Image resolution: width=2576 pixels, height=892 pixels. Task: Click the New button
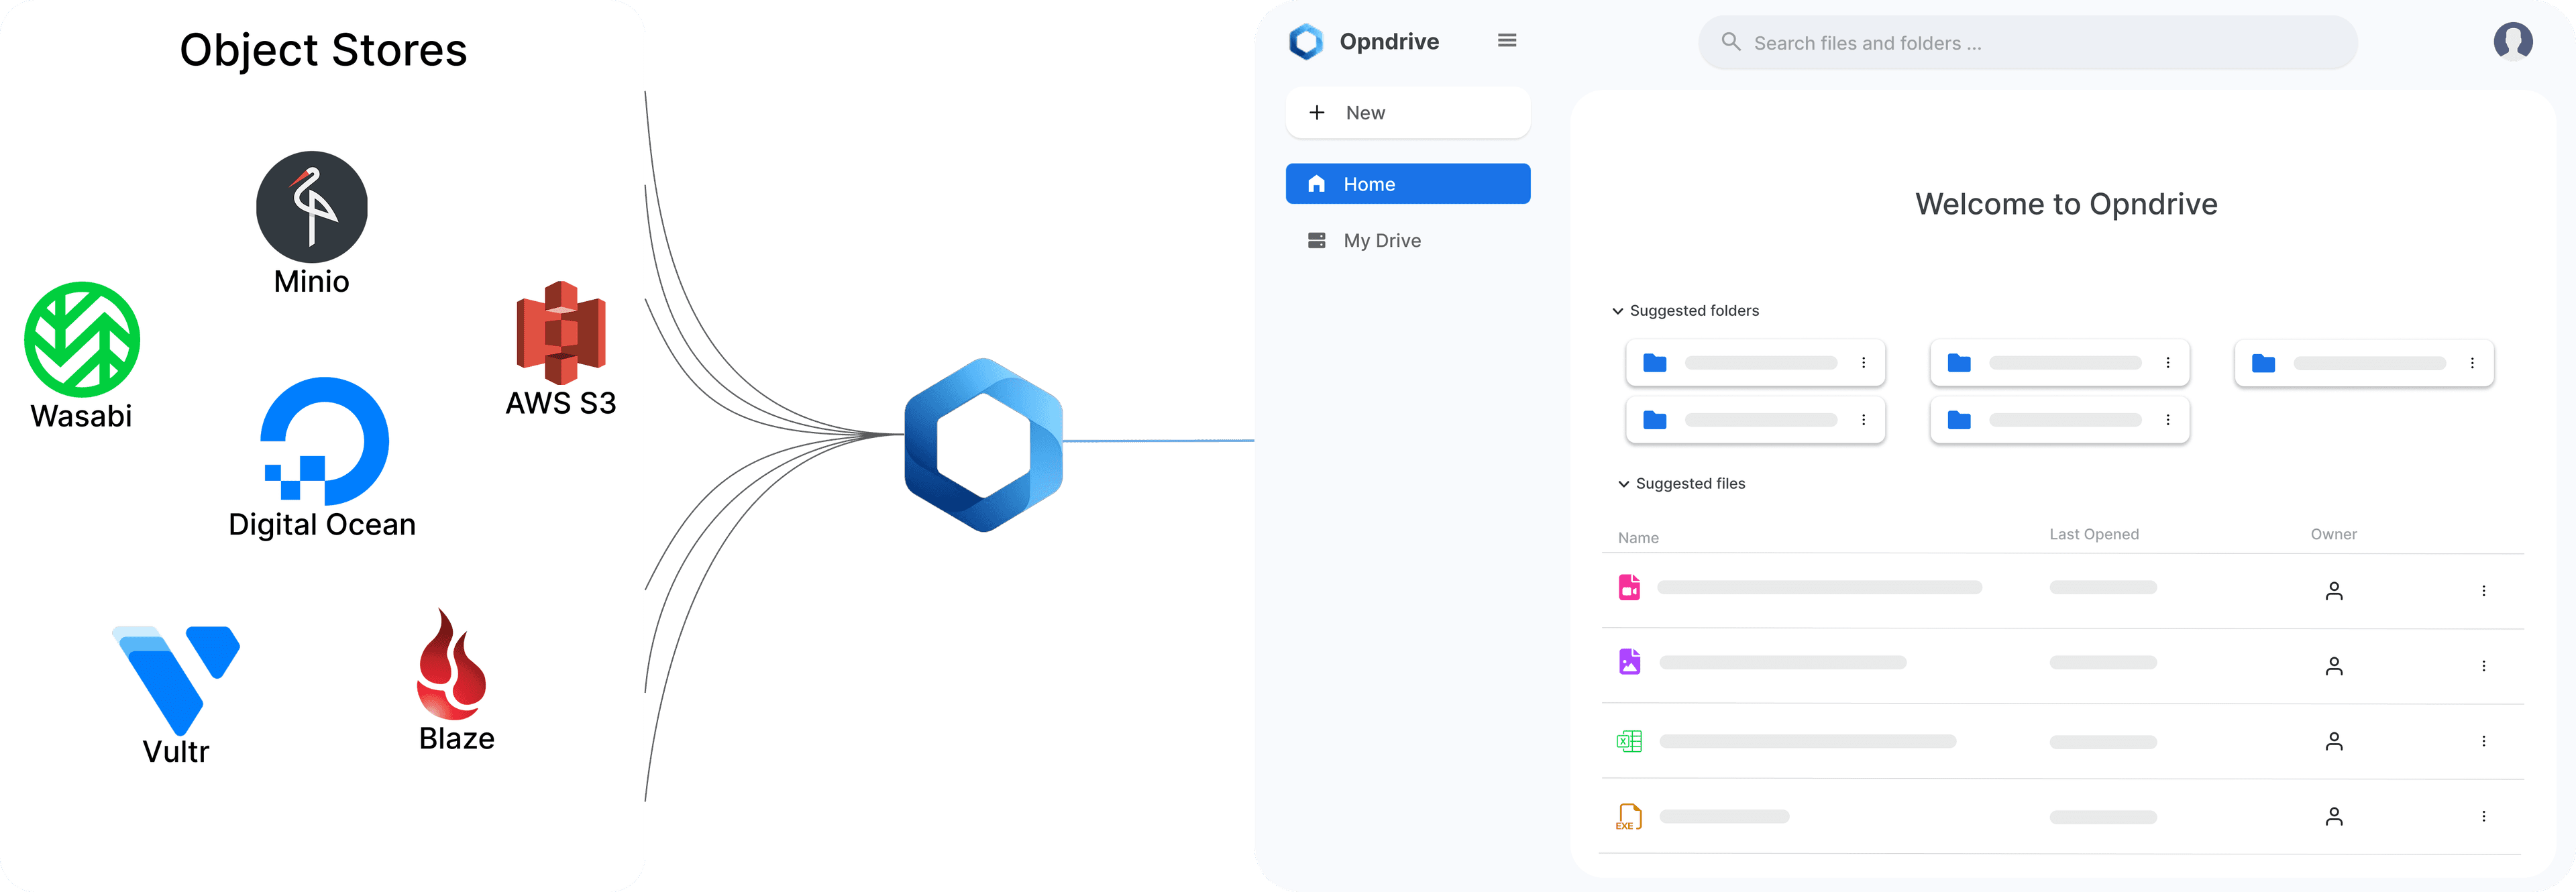tap(1408, 113)
